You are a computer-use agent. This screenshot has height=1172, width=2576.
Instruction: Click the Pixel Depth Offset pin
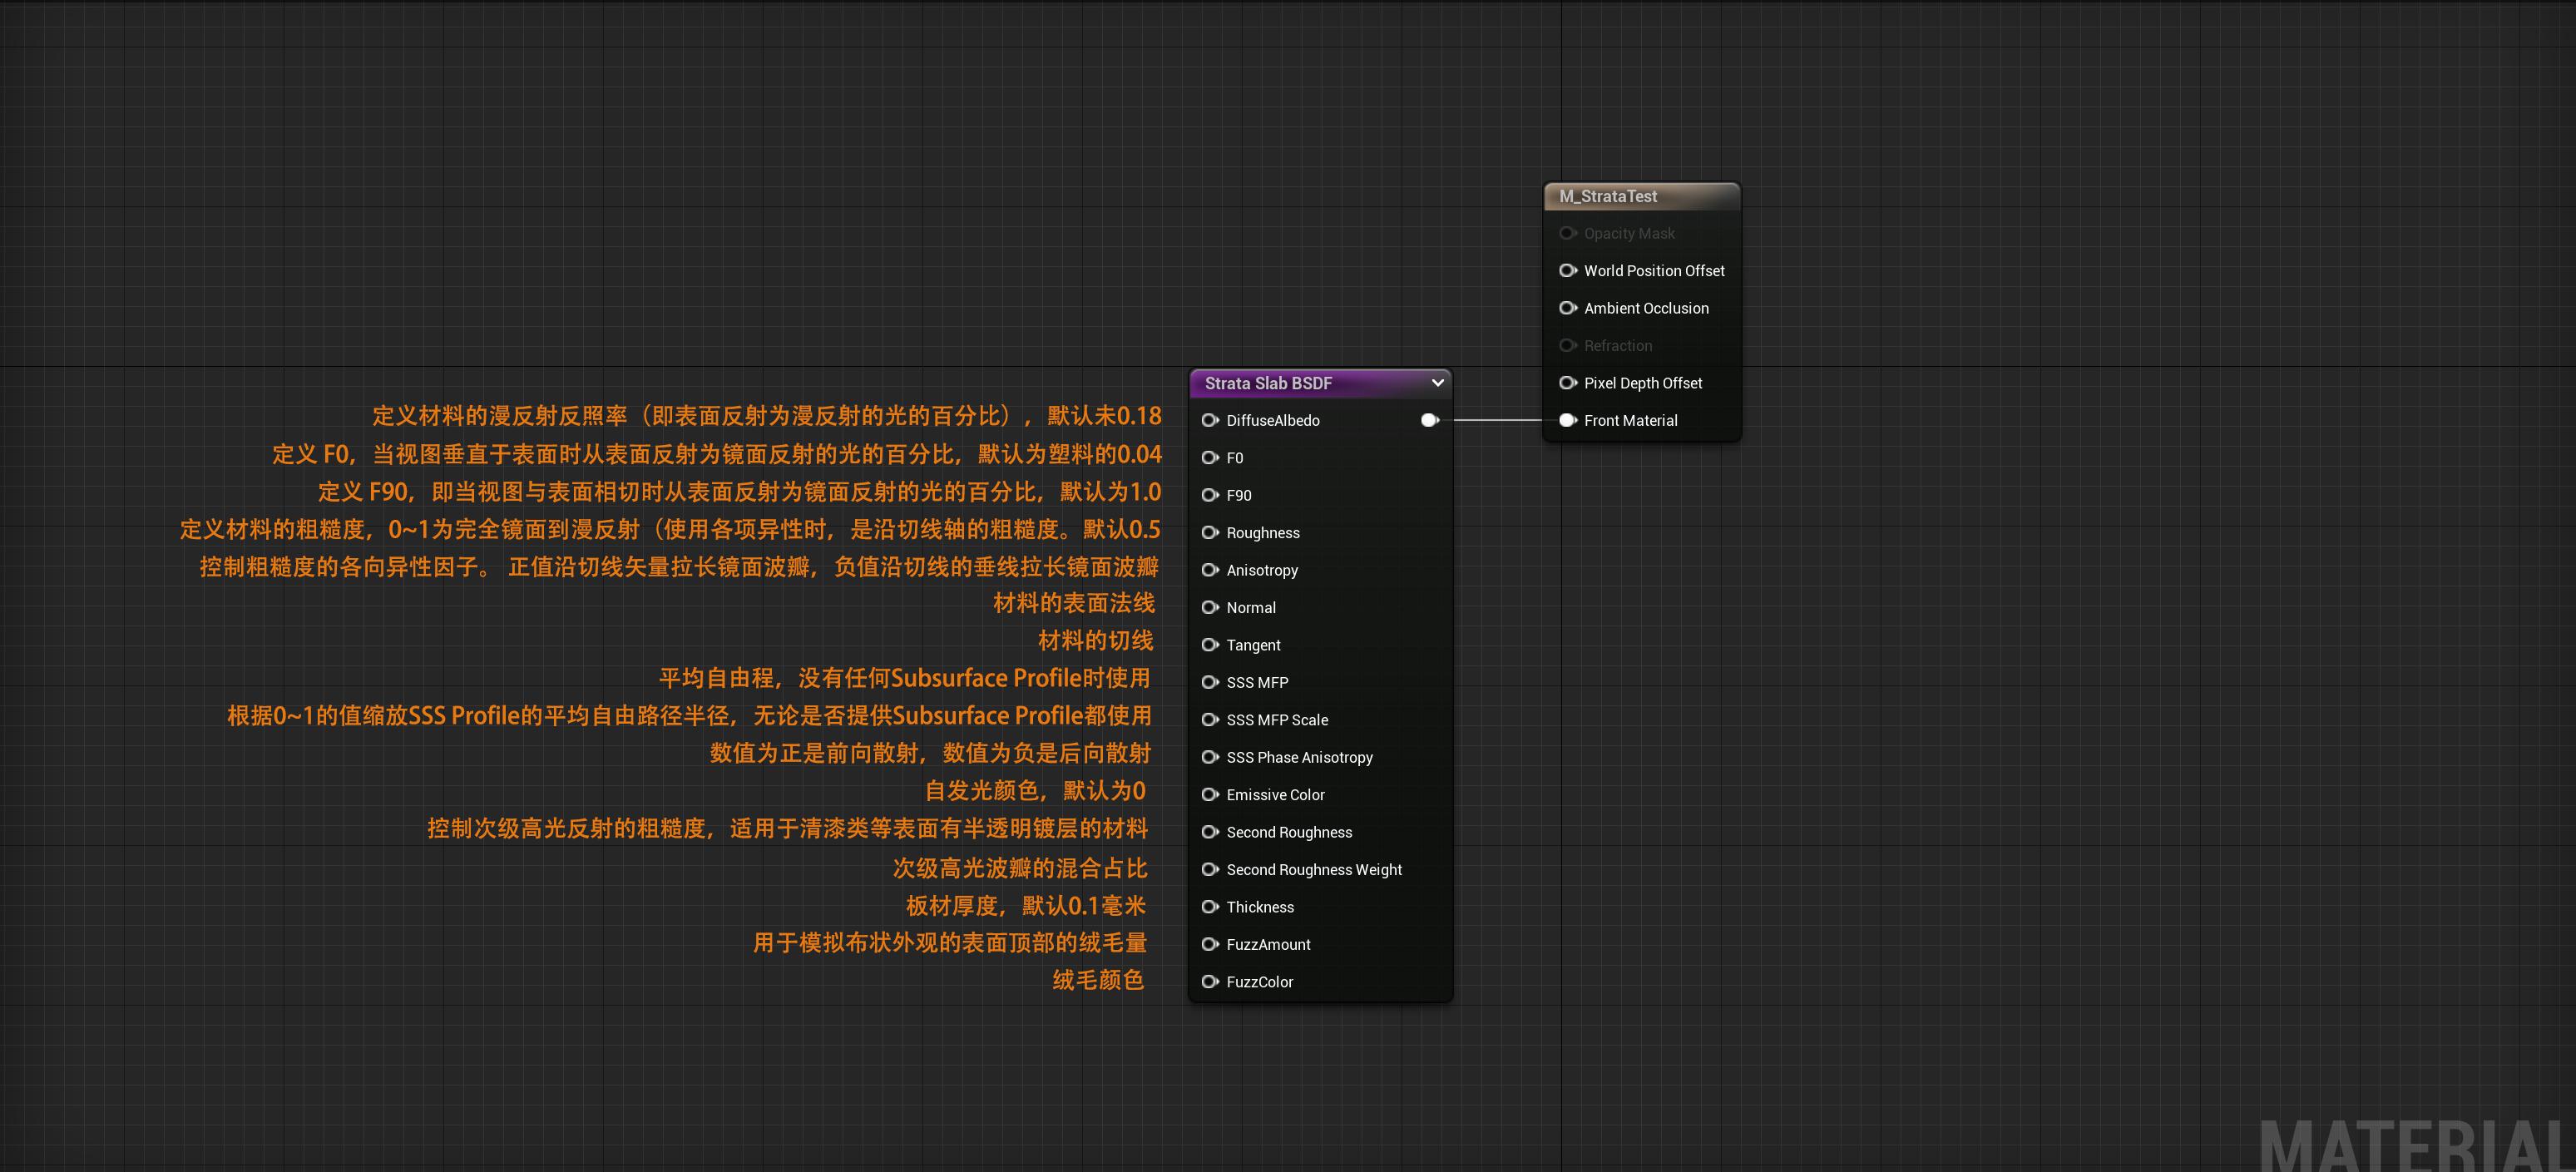tap(1568, 383)
